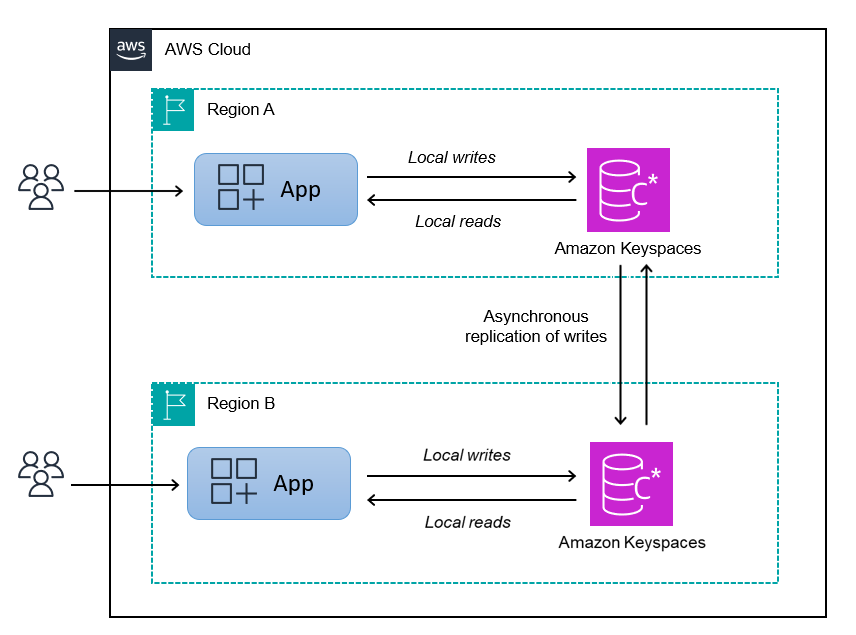Open the App service icon in Region A
Viewport: 856px width, 635px height.
pos(275,189)
